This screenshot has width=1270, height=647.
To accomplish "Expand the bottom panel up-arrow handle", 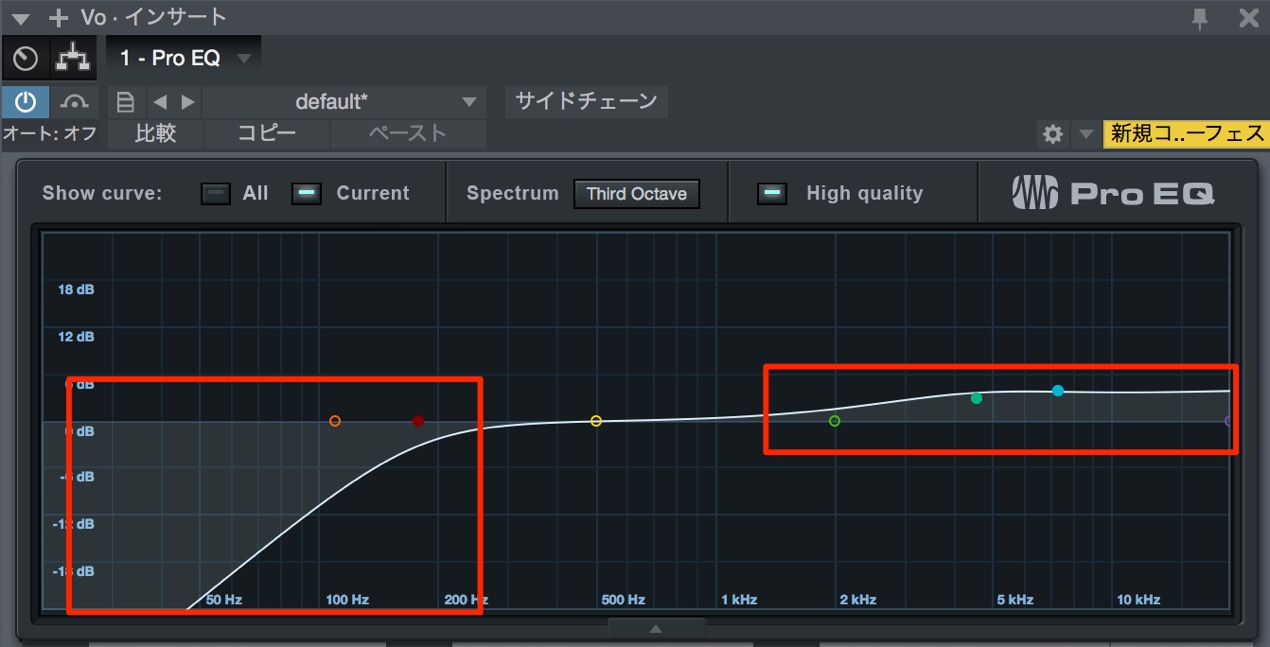I will (x=656, y=629).
